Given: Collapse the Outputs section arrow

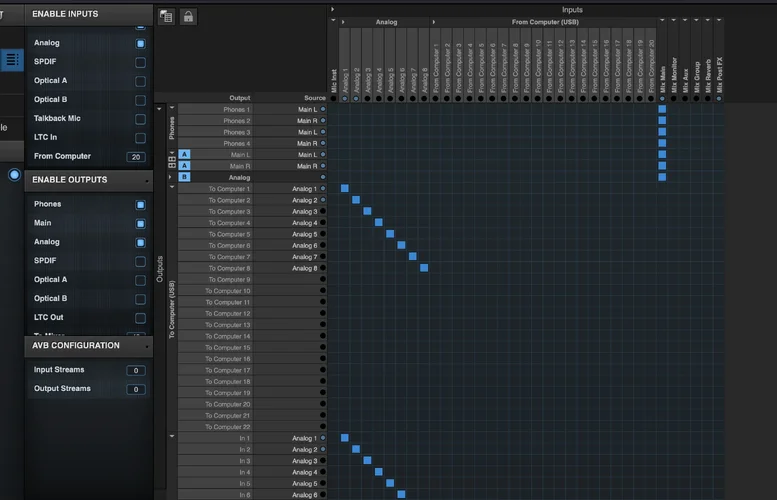Looking at the screenshot, I should point(159,109).
